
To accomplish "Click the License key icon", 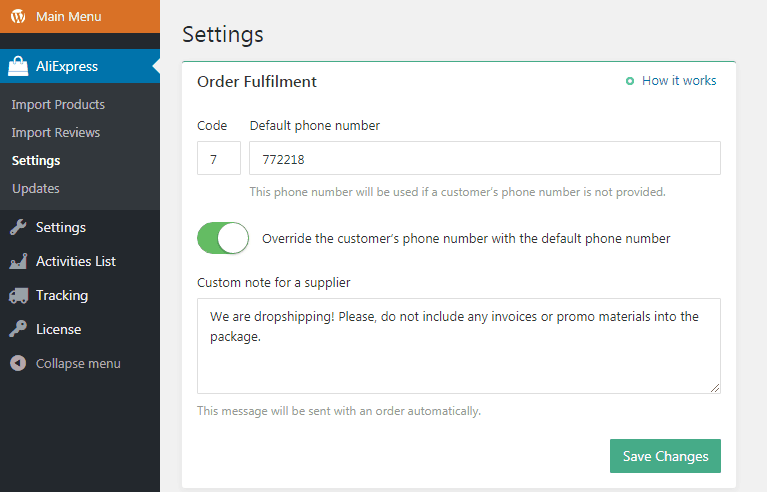I will tap(18, 329).
